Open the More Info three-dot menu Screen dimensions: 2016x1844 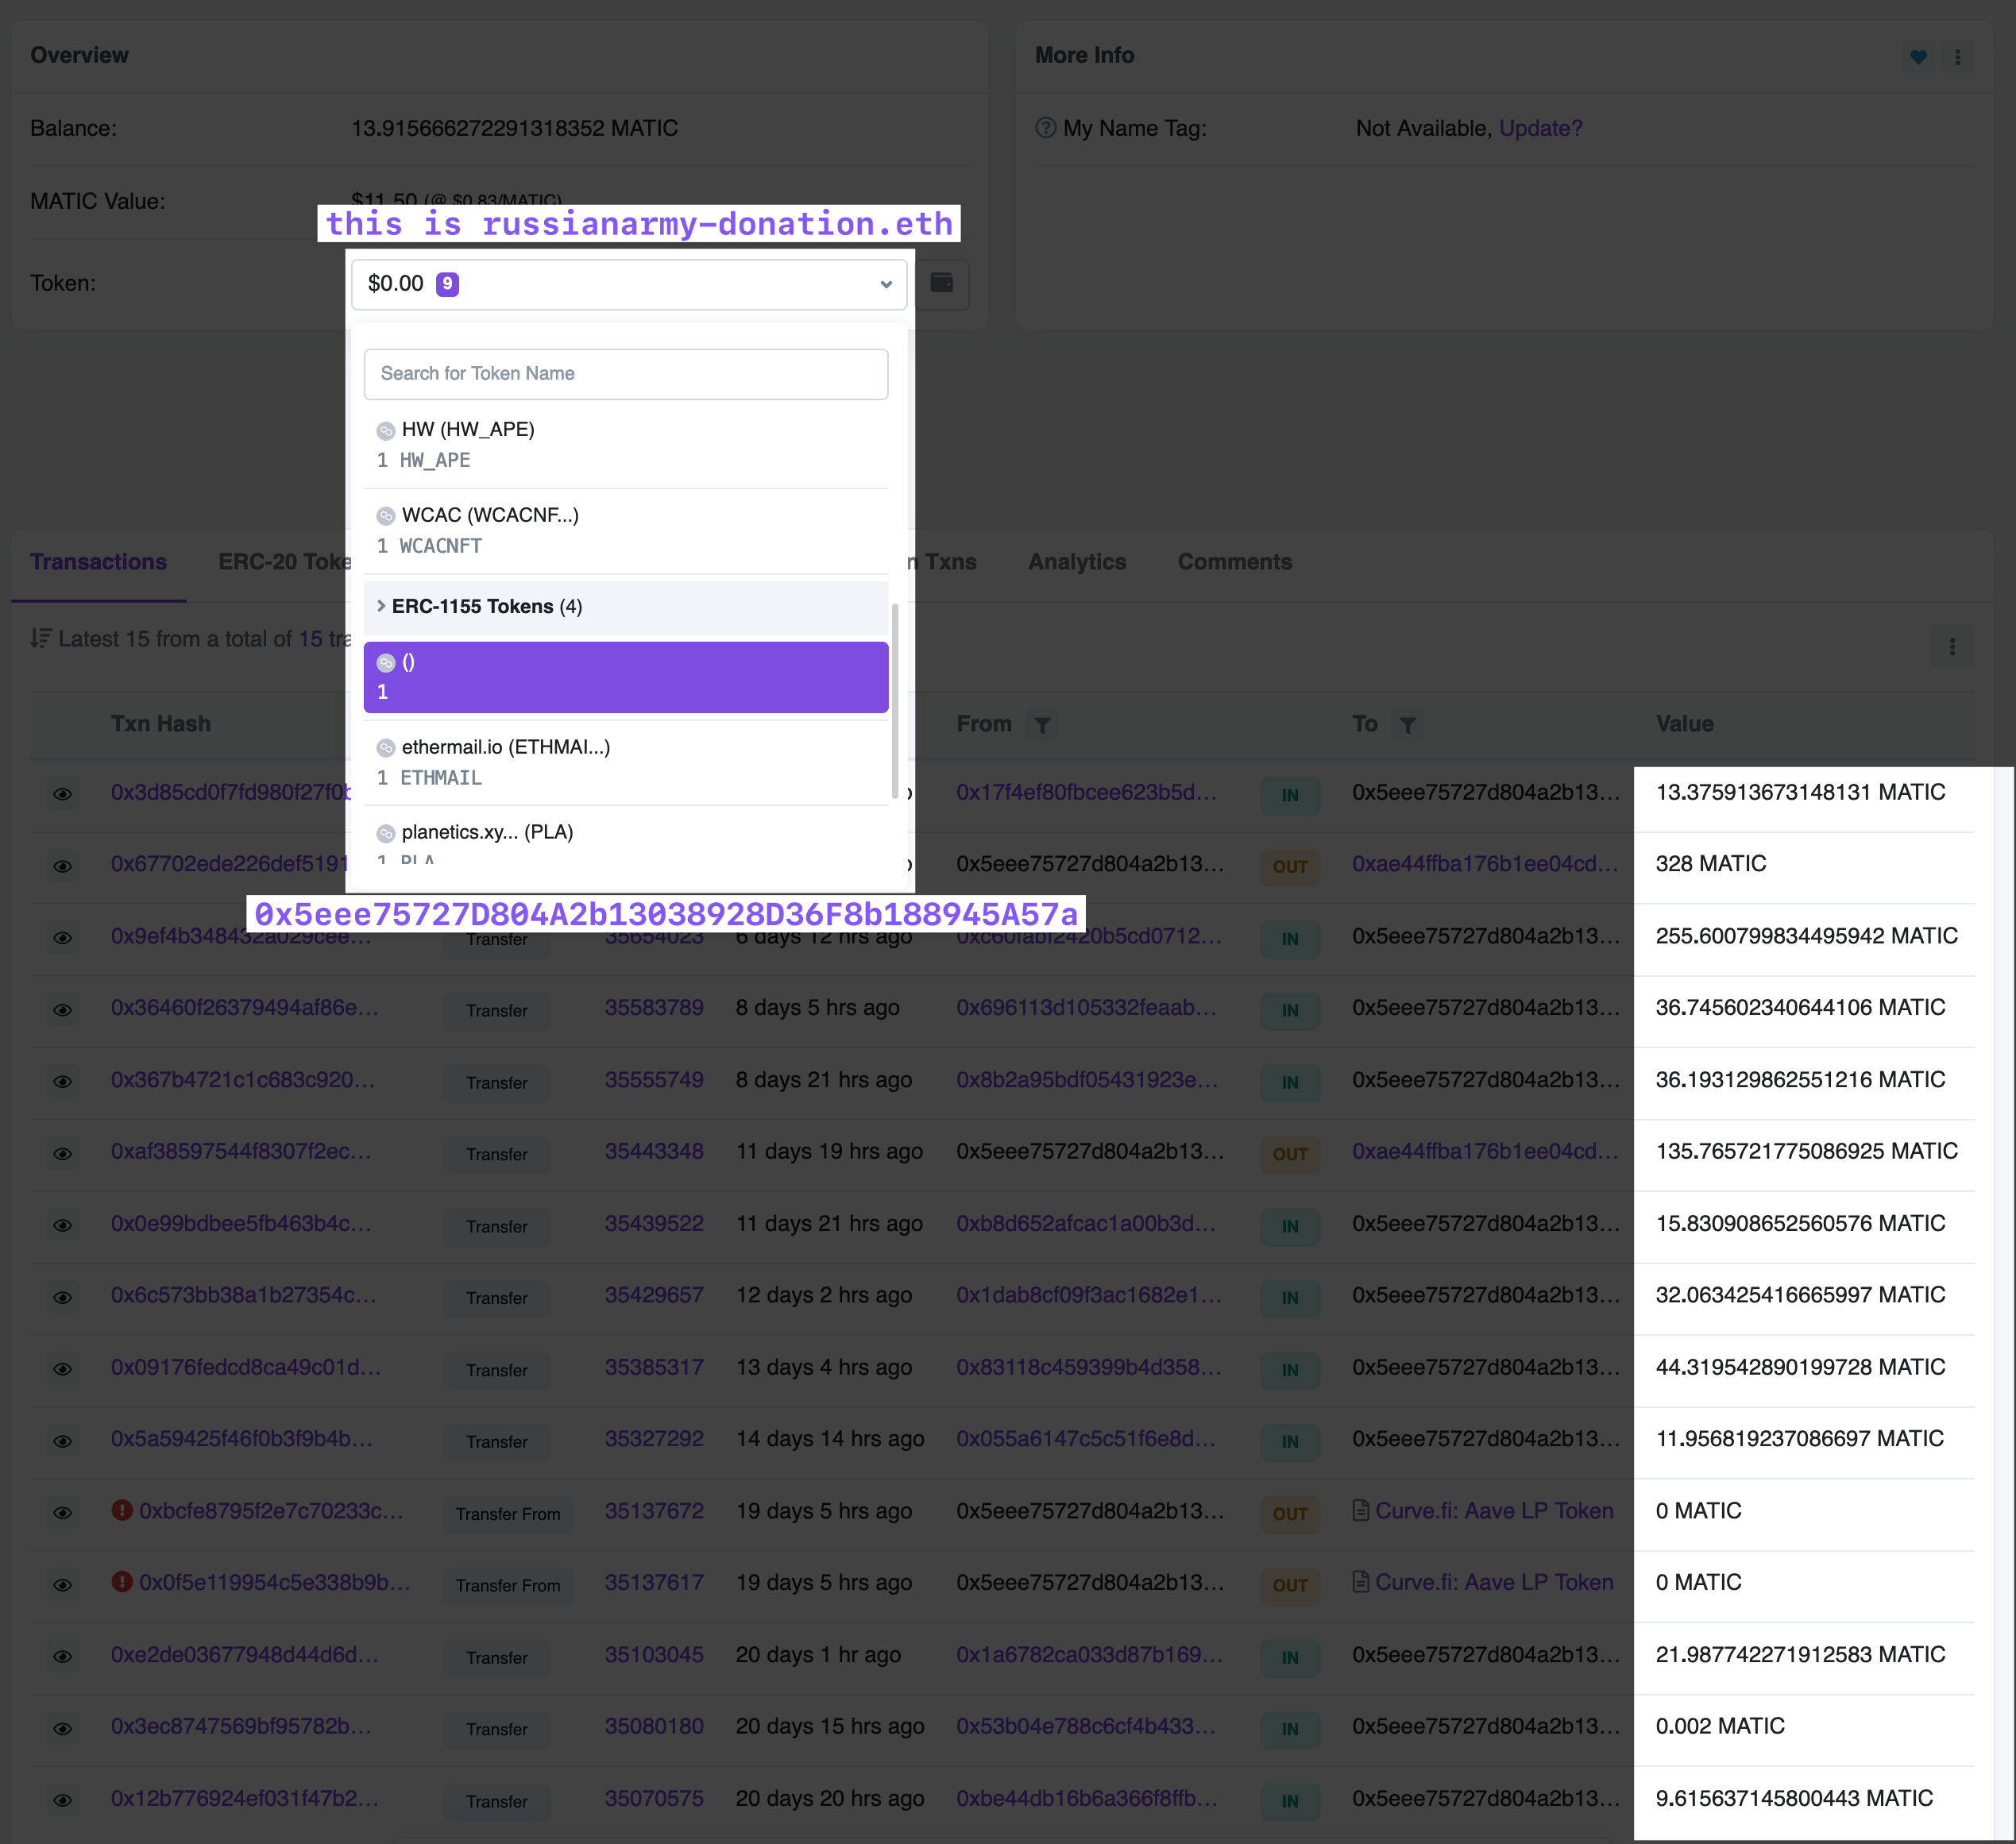tap(1957, 57)
